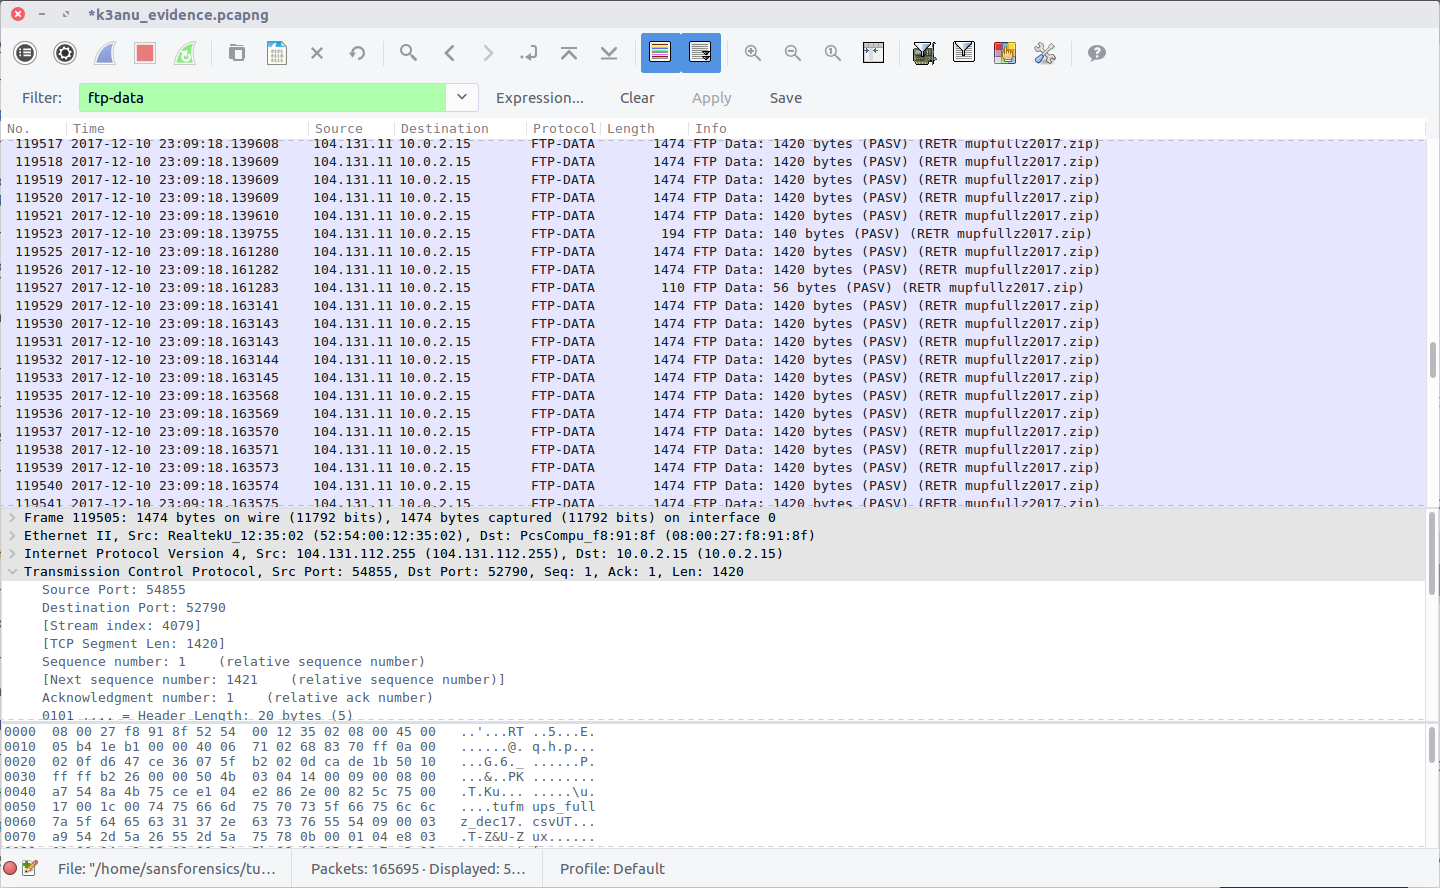
Task: Collapse the Transmission Control Protocol section
Action: (x=12, y=572)
